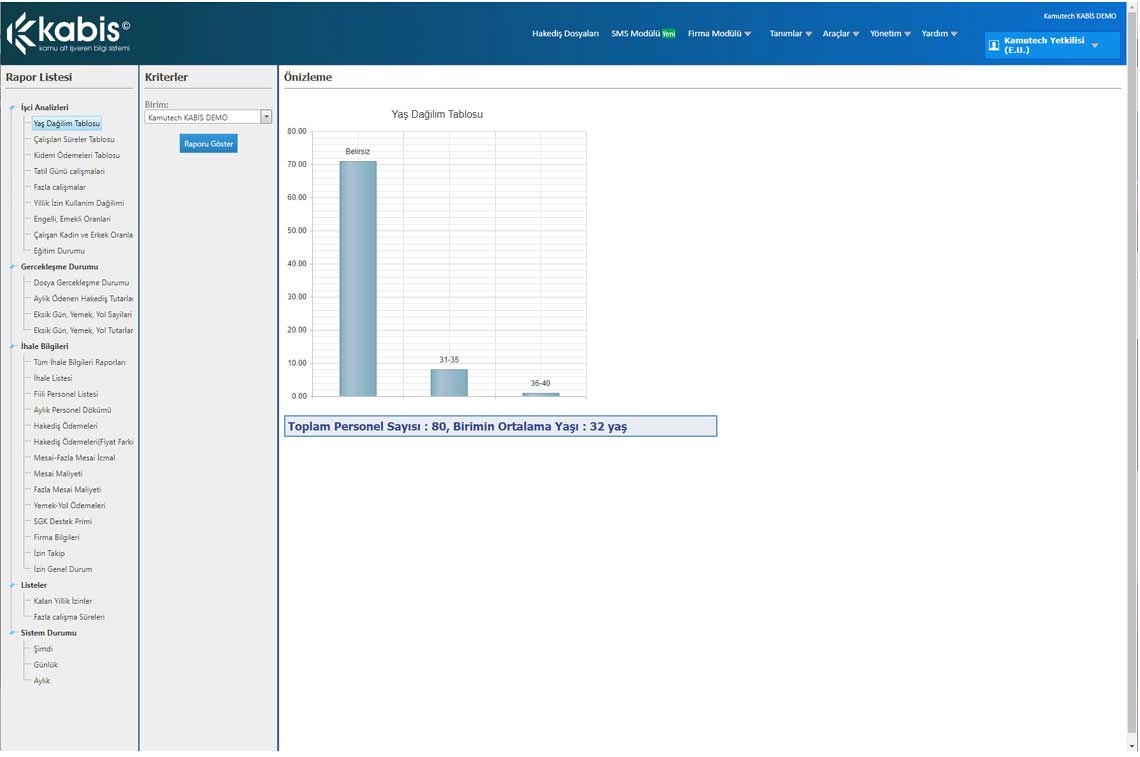Viewport: 1140px width, 757px height.
Task: Open Aylık Personel Dökümü report
Action: (72, 411)
